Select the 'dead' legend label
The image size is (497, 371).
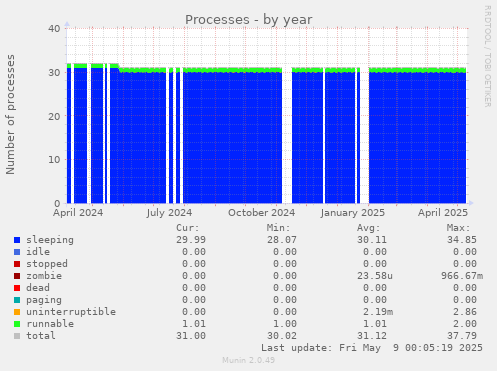click(x=38, y=288)
